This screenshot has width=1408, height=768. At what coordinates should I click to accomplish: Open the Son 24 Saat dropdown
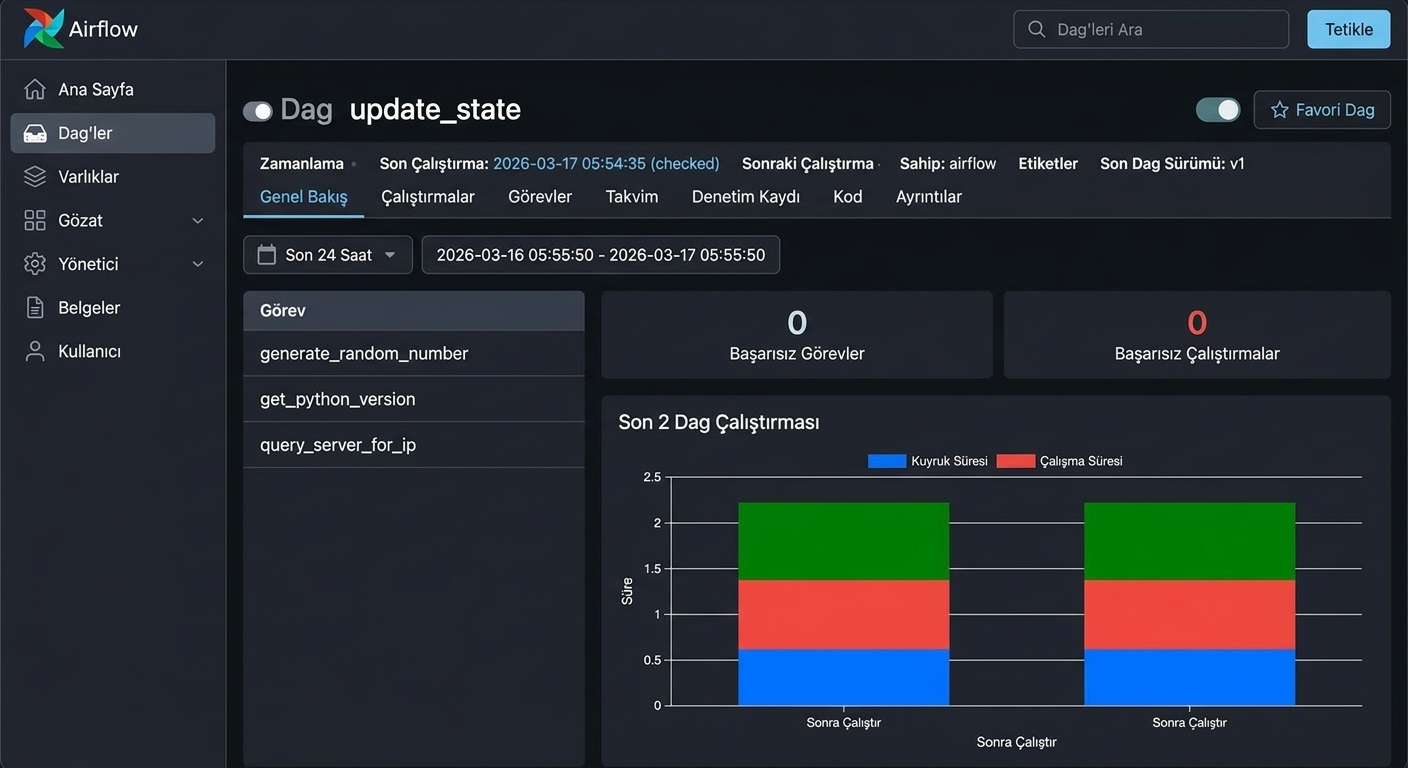[328, 255]
